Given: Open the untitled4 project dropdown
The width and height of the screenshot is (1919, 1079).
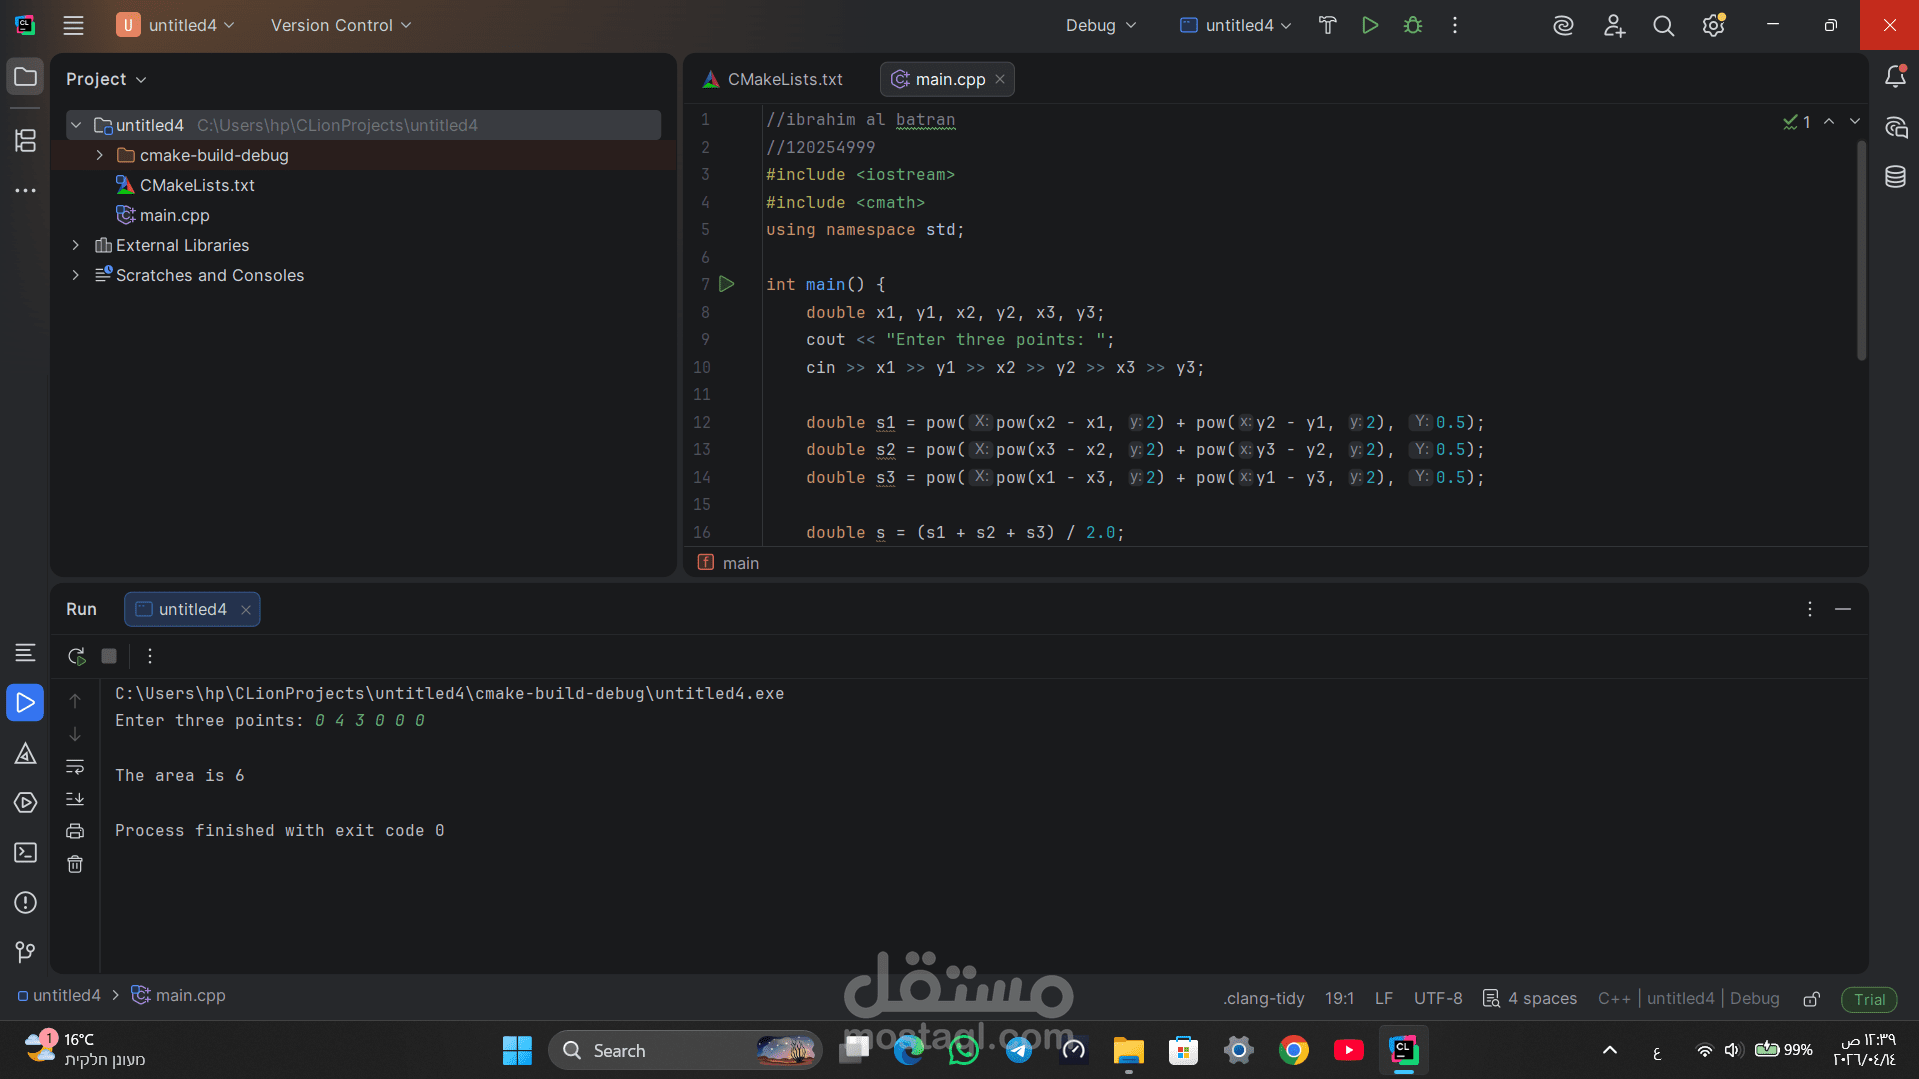Looking at the screenshot, I should point(176,25).
